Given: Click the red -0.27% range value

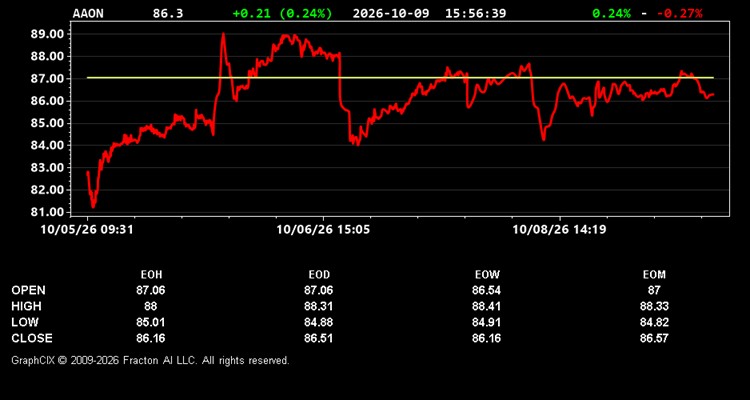Looking at the screenshot, I should coord(679,13).
